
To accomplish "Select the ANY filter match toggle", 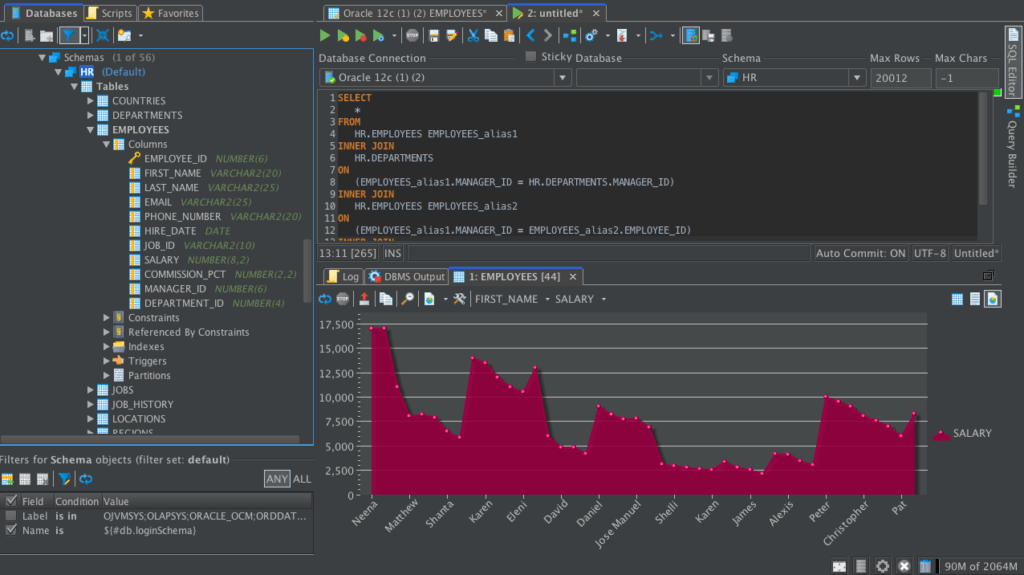I will pyautogui.click(x=277, y=479).
